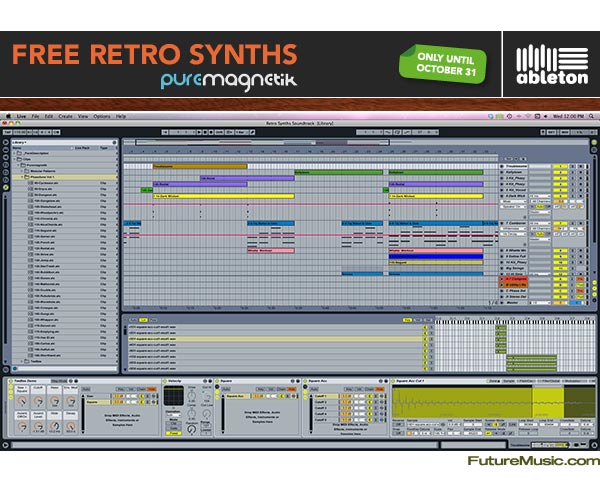Toggle Velocity device activator
The width and height of the screenshot is (600, 481).
click(x=165, y=381)
